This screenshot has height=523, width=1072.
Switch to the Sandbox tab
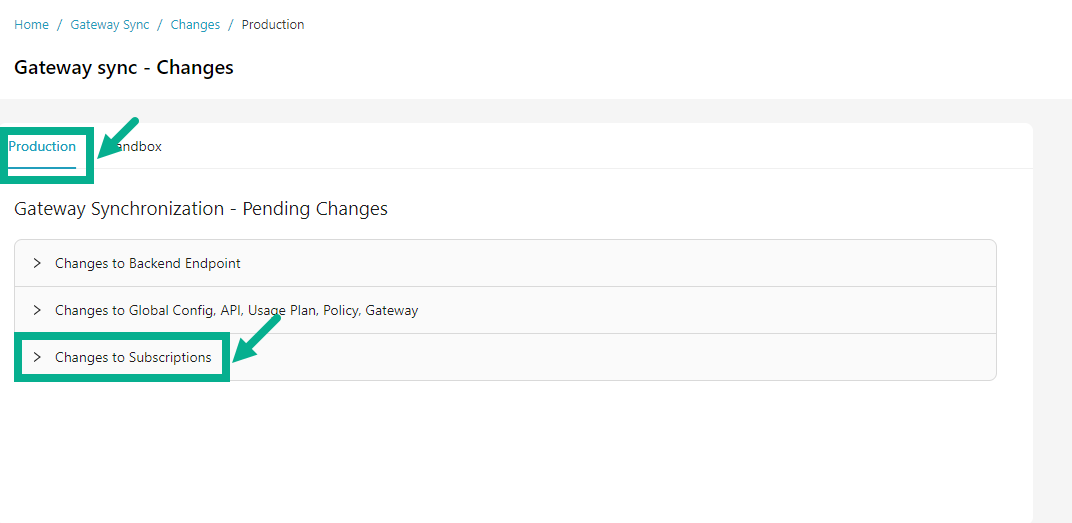(x=140, y=147)
